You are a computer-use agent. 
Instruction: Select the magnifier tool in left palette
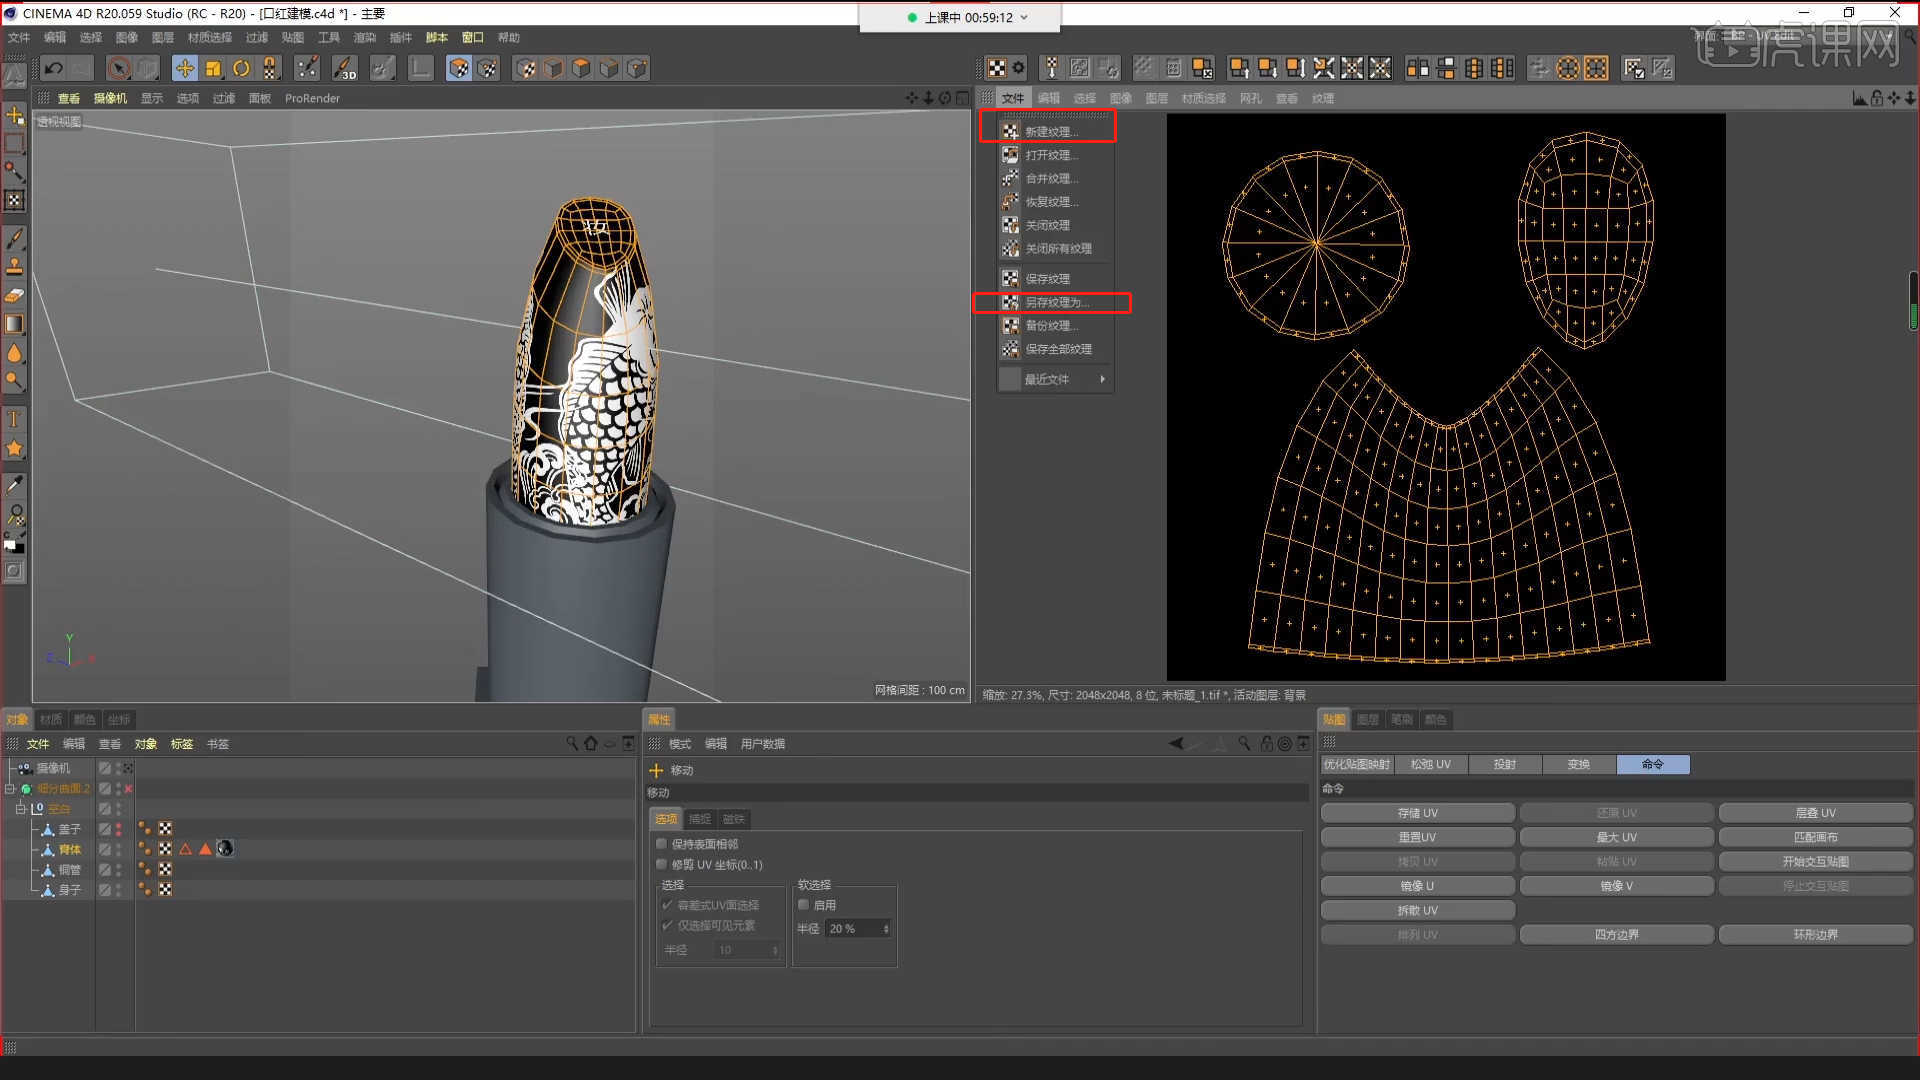pyautogui.click(x=14, y=515)
